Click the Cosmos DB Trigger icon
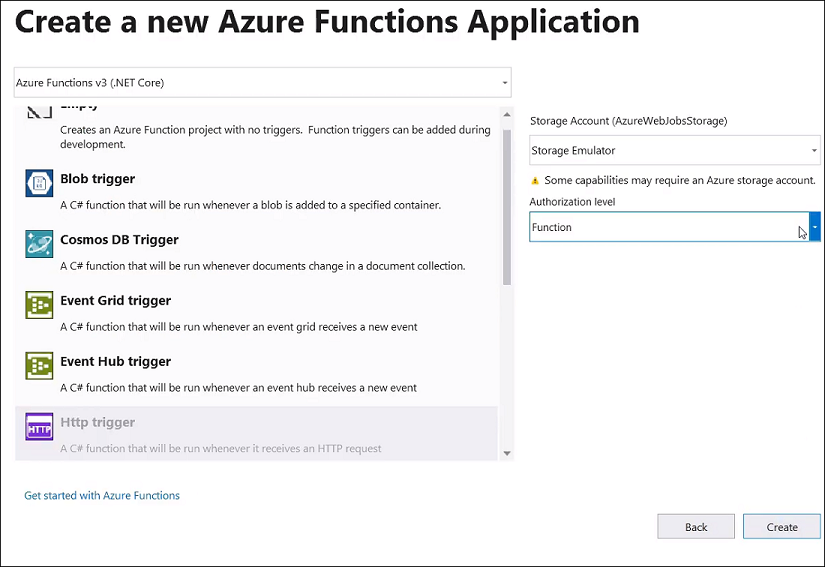 pos(39,244)
